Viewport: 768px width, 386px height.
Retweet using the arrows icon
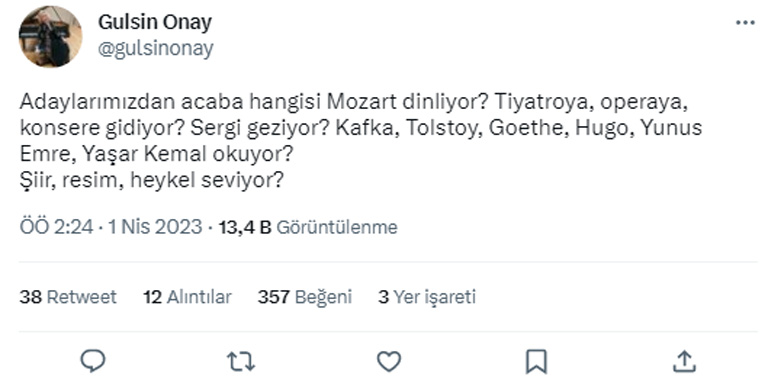240,362
